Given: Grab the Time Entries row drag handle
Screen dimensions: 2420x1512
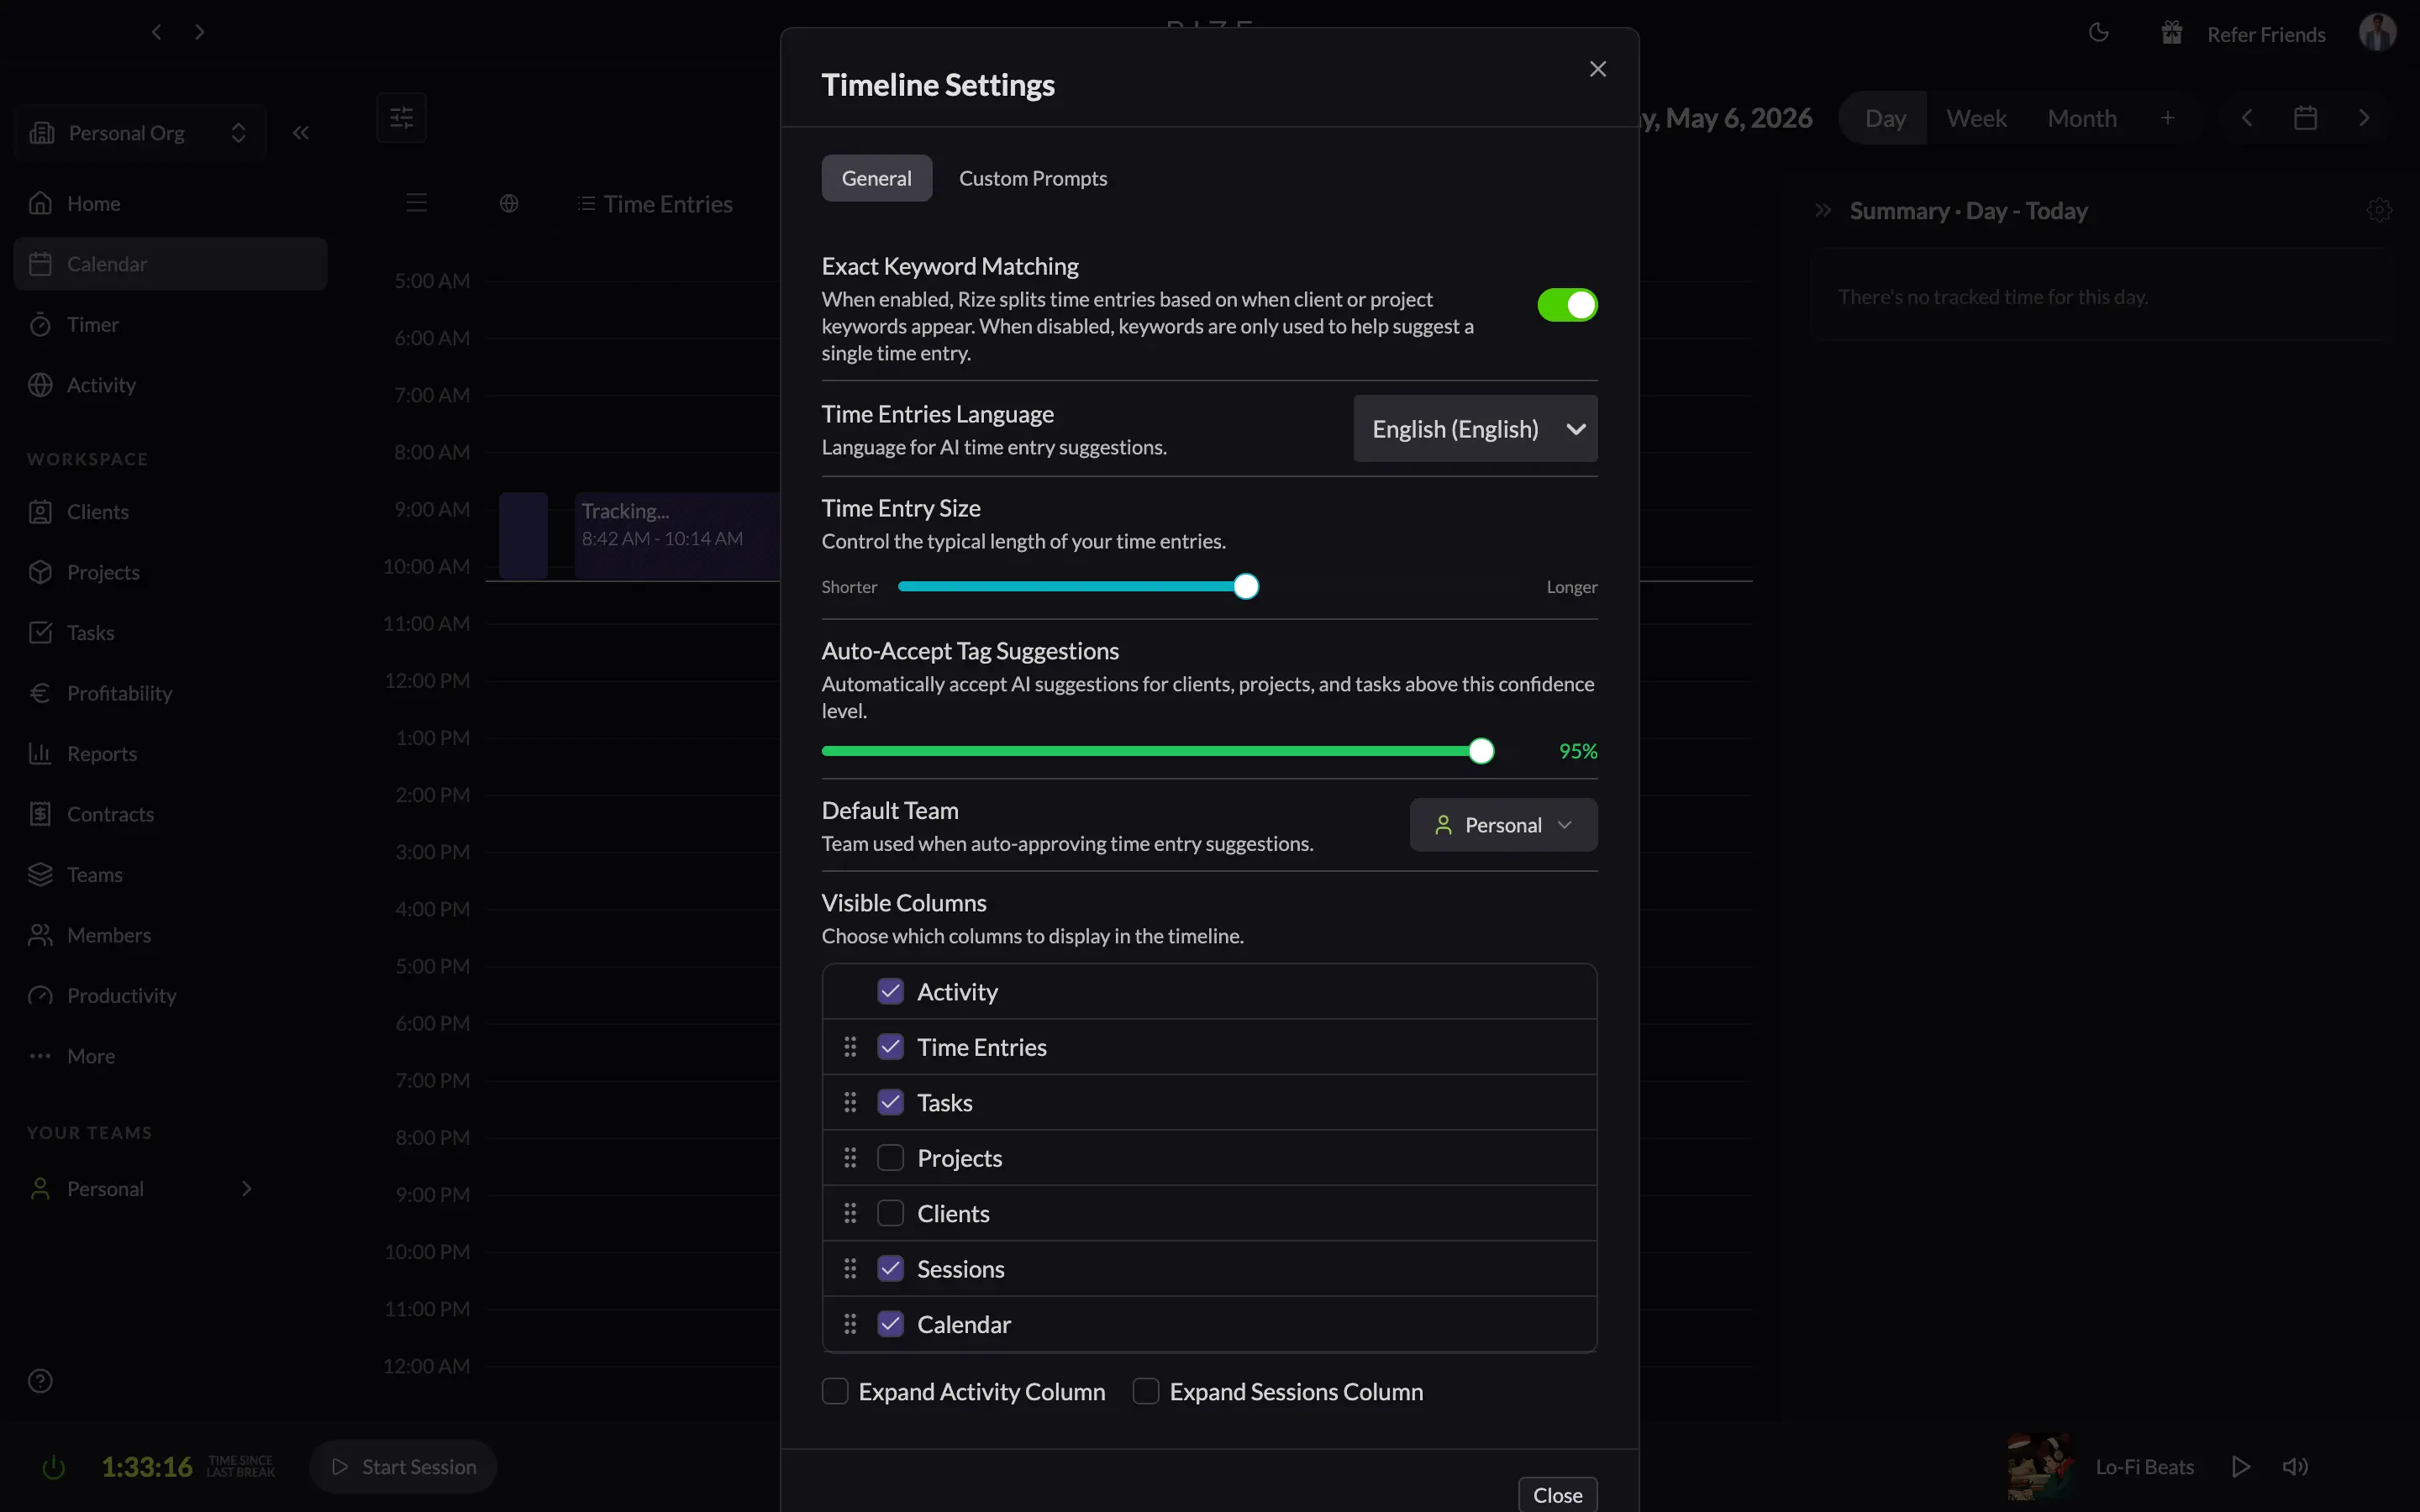Looking at the screenshot, I should (x=850, y=1047).
